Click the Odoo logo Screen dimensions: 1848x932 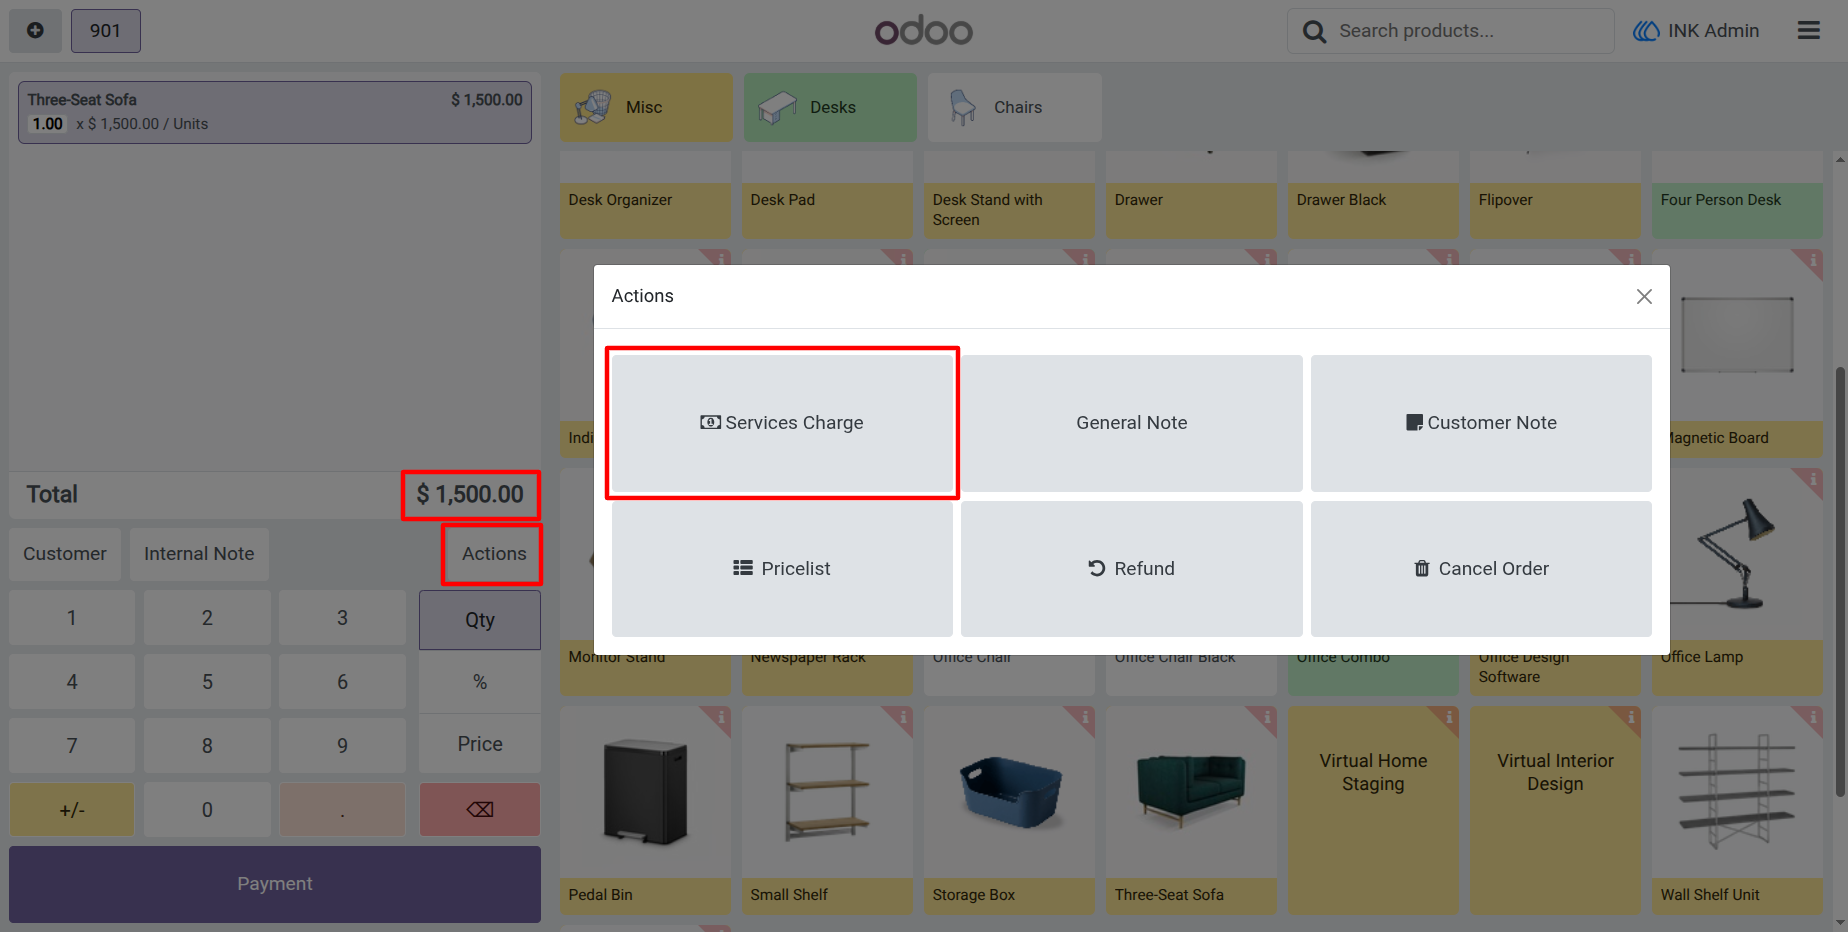923,31
